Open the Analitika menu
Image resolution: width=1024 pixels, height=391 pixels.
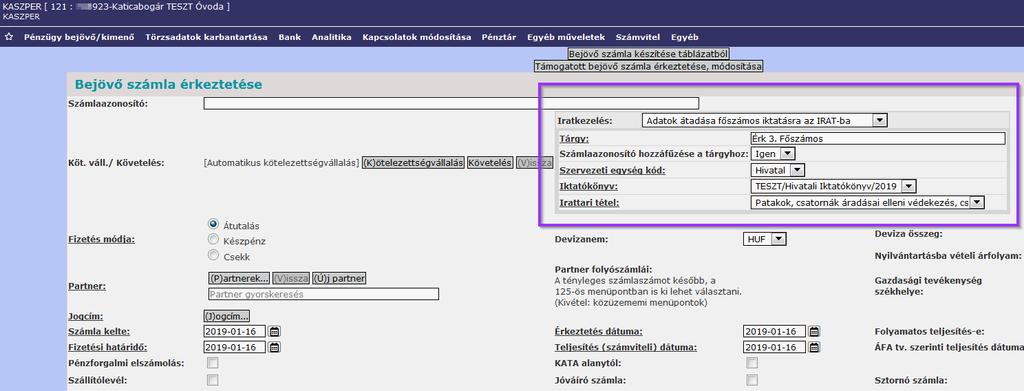[332, 37]
